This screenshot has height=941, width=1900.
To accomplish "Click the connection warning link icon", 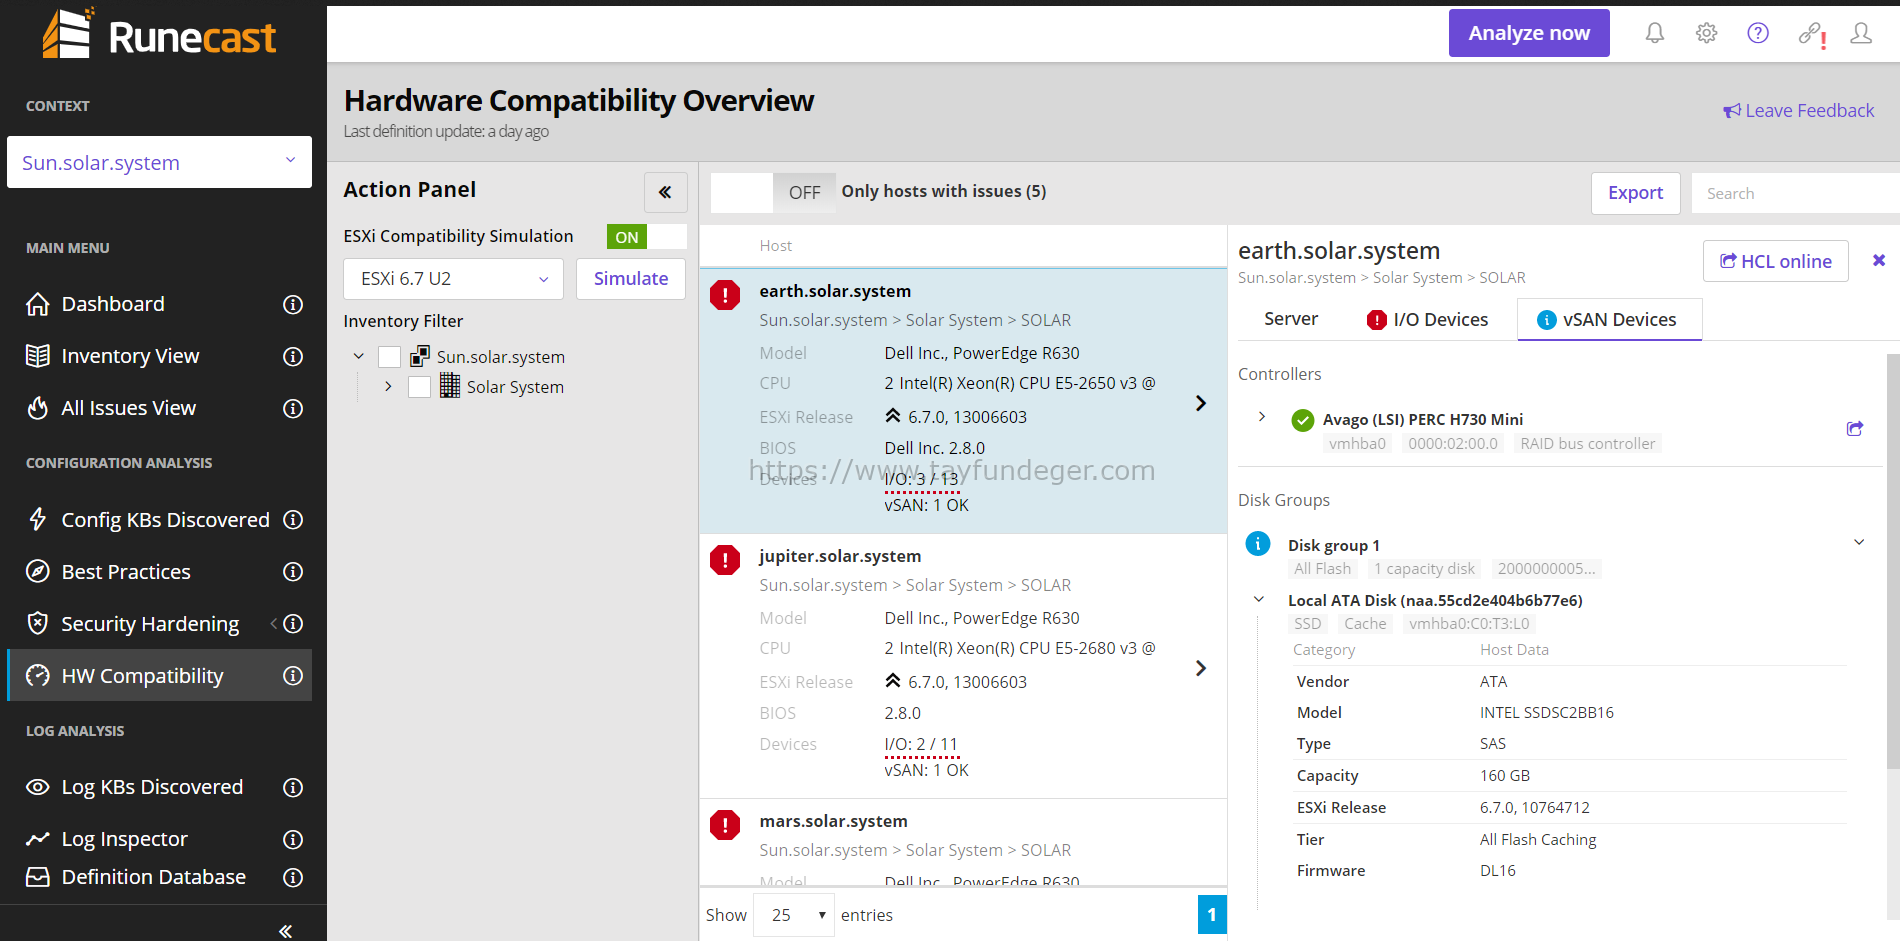I will click(x=1811, y=34).
